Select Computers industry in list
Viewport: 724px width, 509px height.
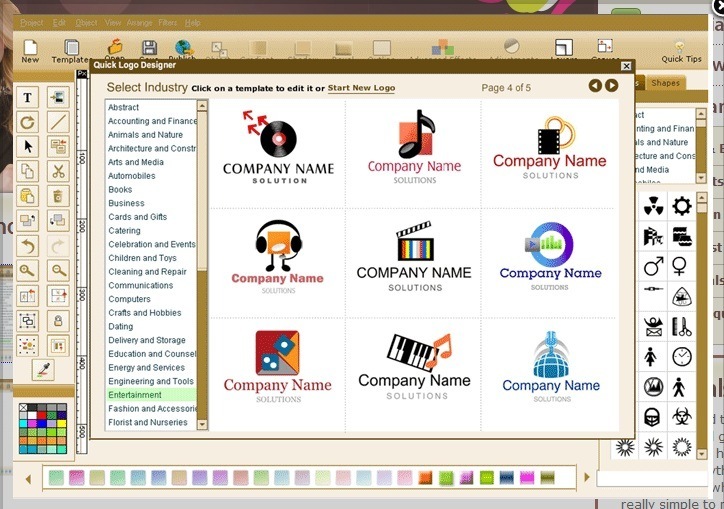click(x=151, y=299)
